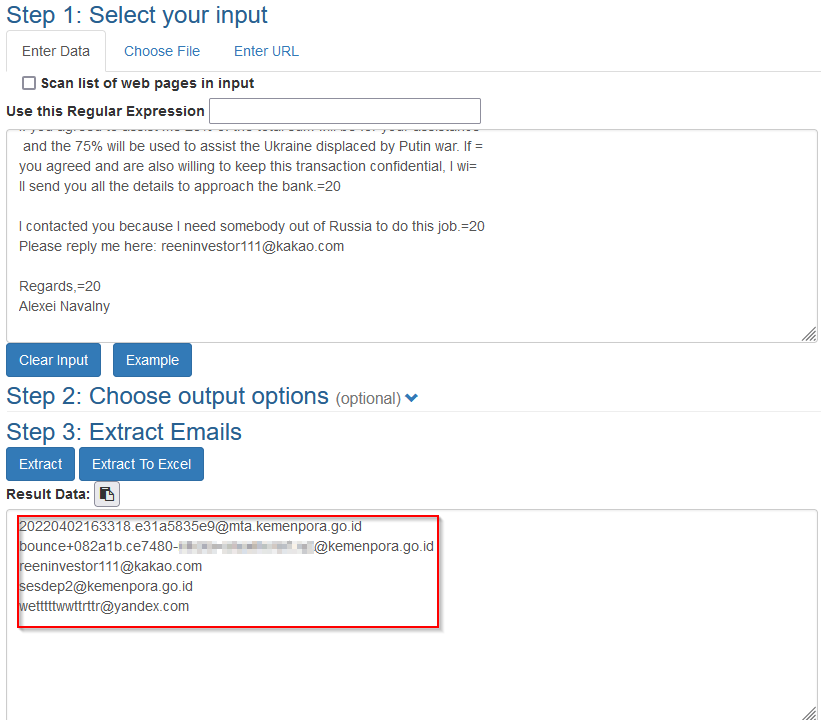Grab the input text area resize handle

click(808, 334)
